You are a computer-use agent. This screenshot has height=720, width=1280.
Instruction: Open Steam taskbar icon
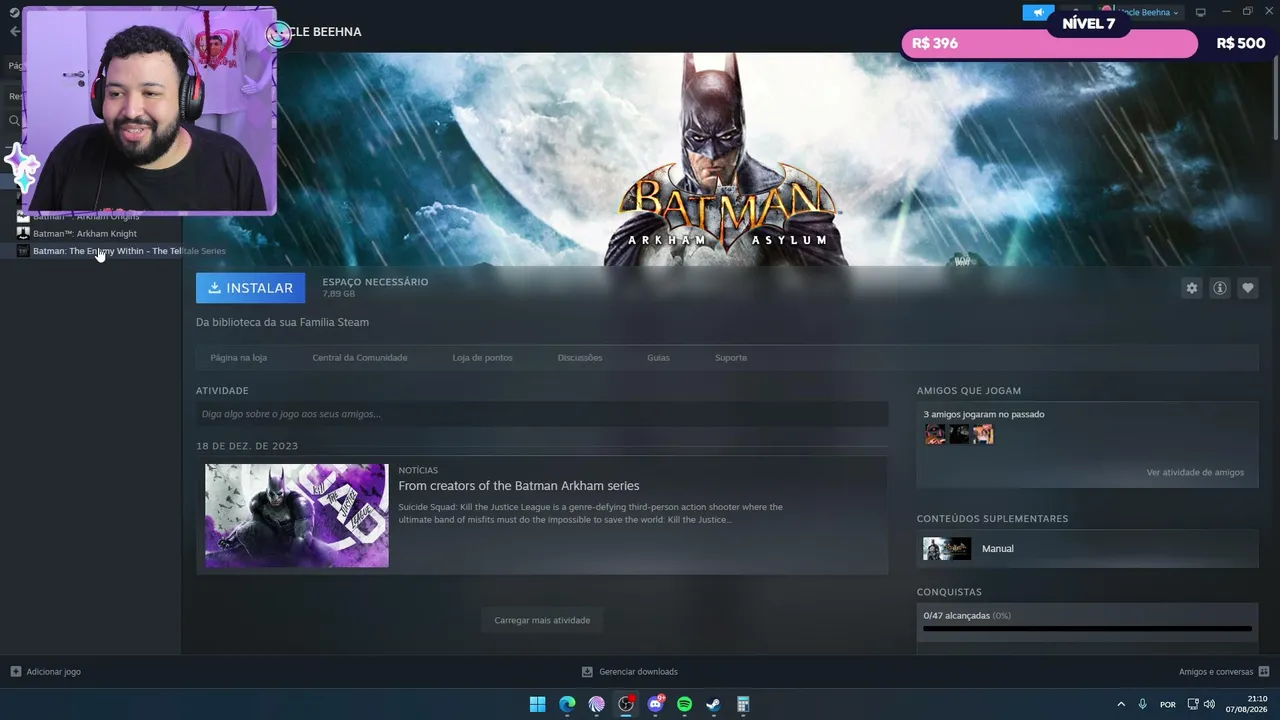(x=713, y=704)
